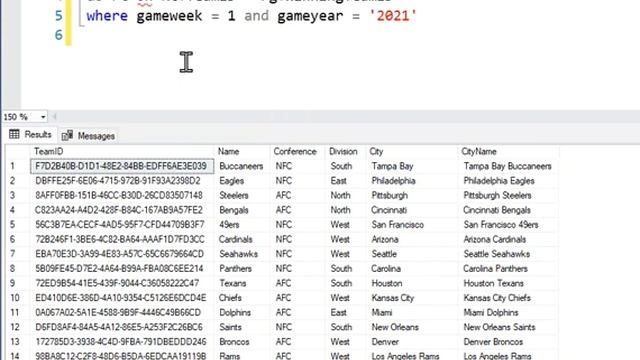Click the Results grid icon
Image resolution: width=640 pixels, height=360 pixels.
coord(14,134)
